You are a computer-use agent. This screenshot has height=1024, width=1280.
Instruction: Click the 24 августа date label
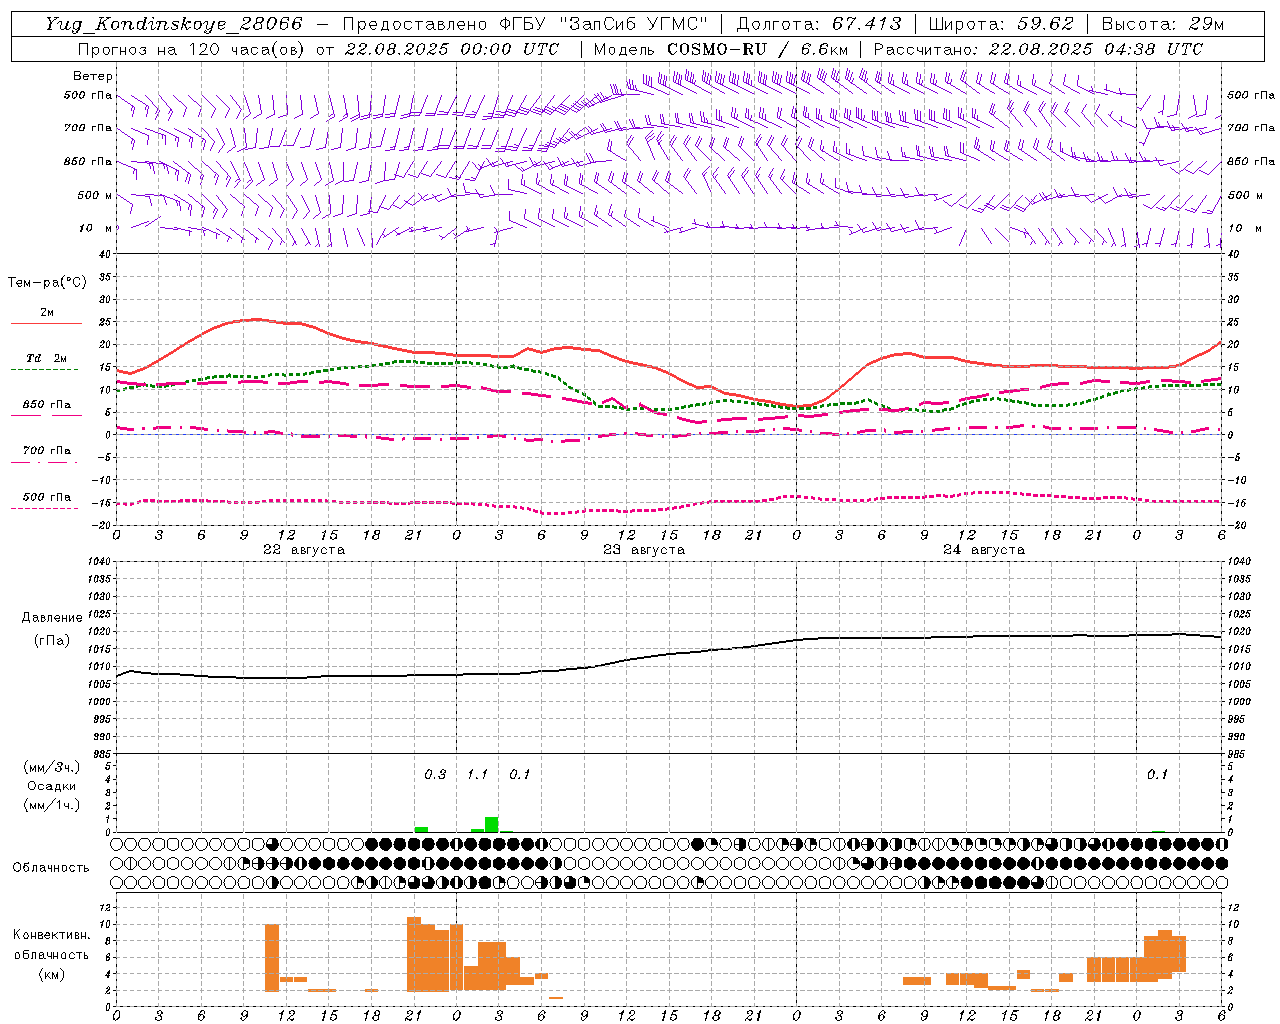coord(984,549)
